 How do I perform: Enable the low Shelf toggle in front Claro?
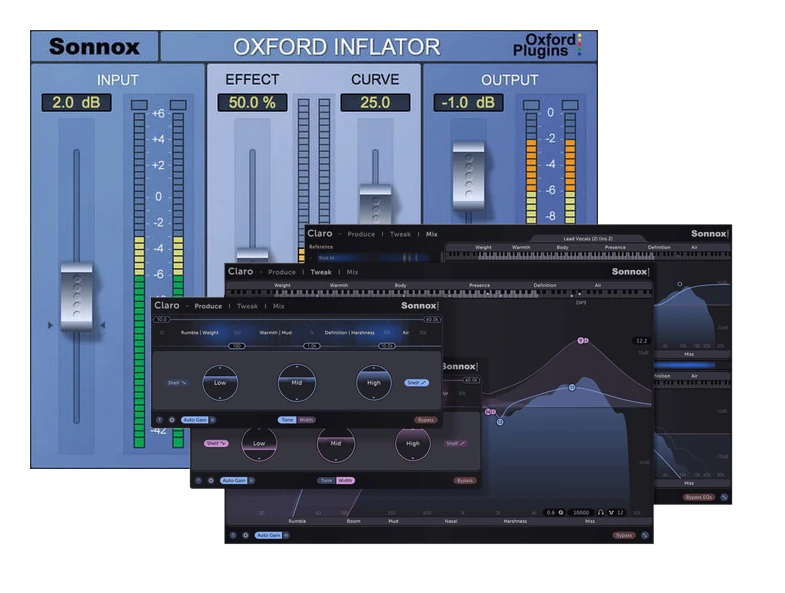(x=177, y=383)
